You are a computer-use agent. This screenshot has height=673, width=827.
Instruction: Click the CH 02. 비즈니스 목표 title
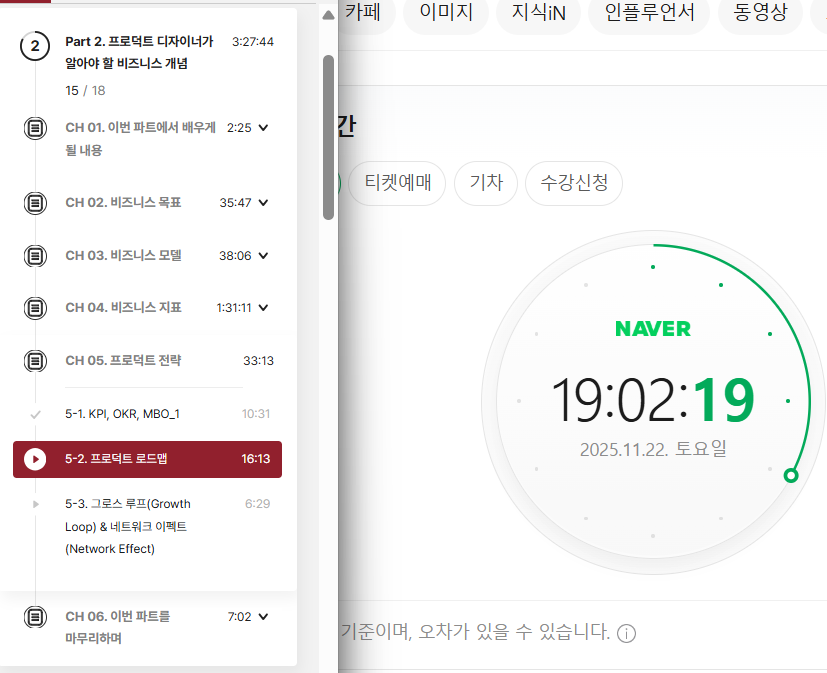click(x=123, y=203)
